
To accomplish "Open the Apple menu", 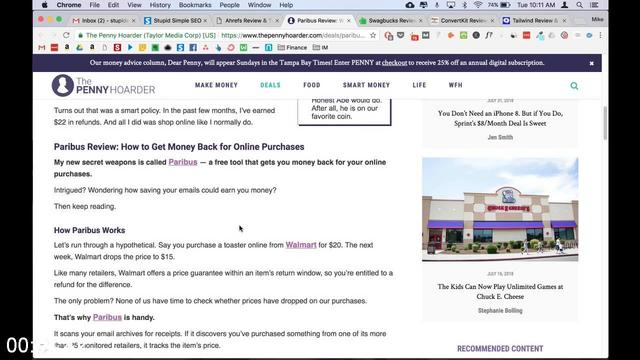I will 44,5.
